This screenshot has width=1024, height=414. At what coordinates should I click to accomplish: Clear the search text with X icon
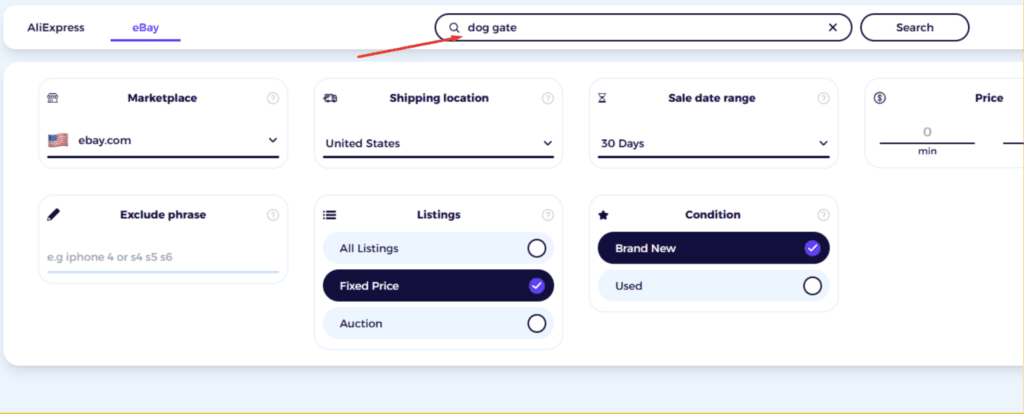click(833, 28)
